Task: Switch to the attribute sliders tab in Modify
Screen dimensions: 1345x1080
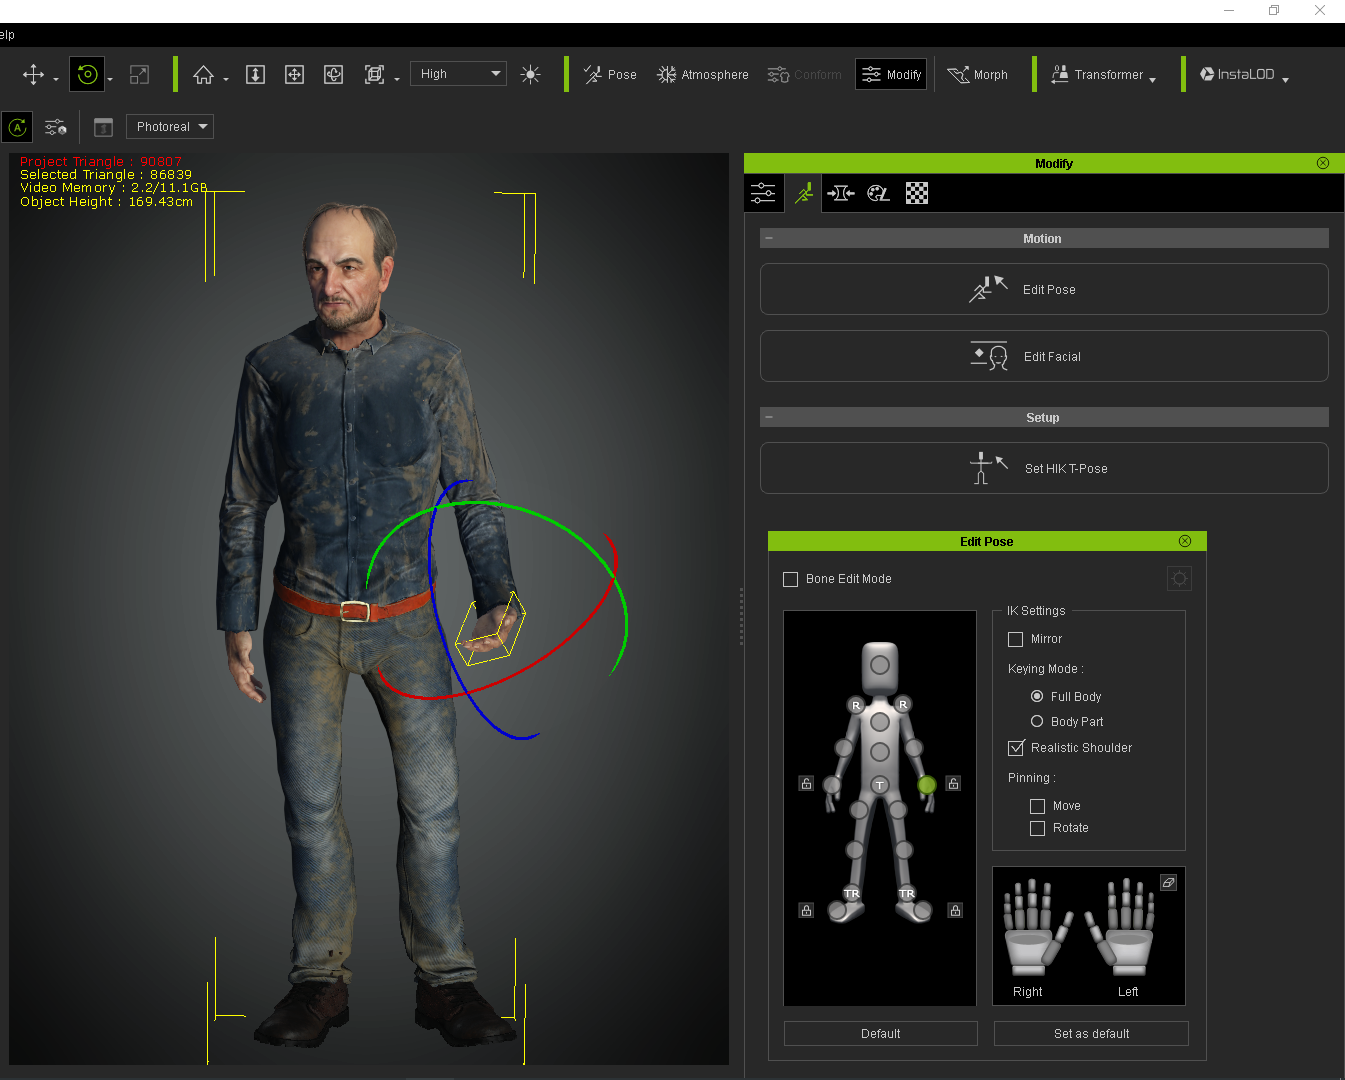Action: pyautogui.click(x=763, y=193)
